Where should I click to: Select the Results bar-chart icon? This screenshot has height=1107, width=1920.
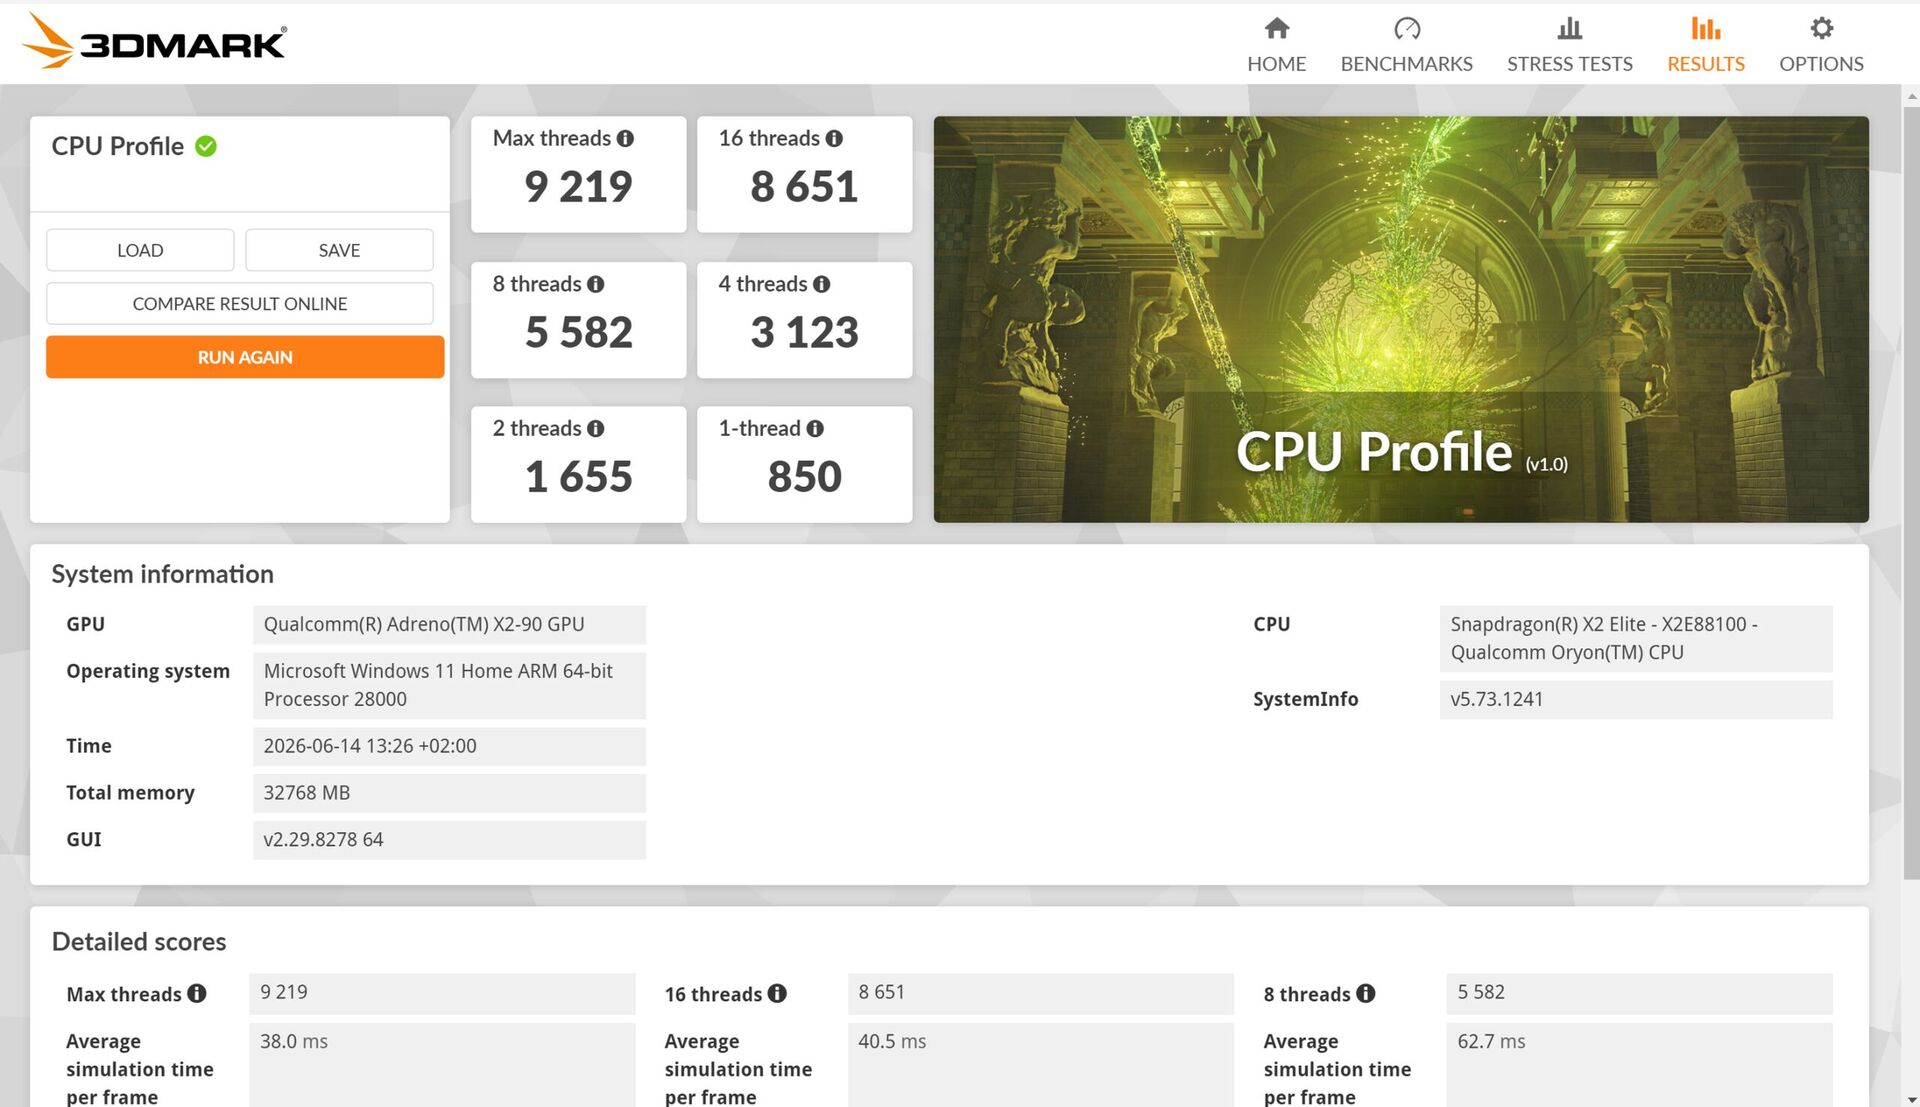pos(1705,28)
